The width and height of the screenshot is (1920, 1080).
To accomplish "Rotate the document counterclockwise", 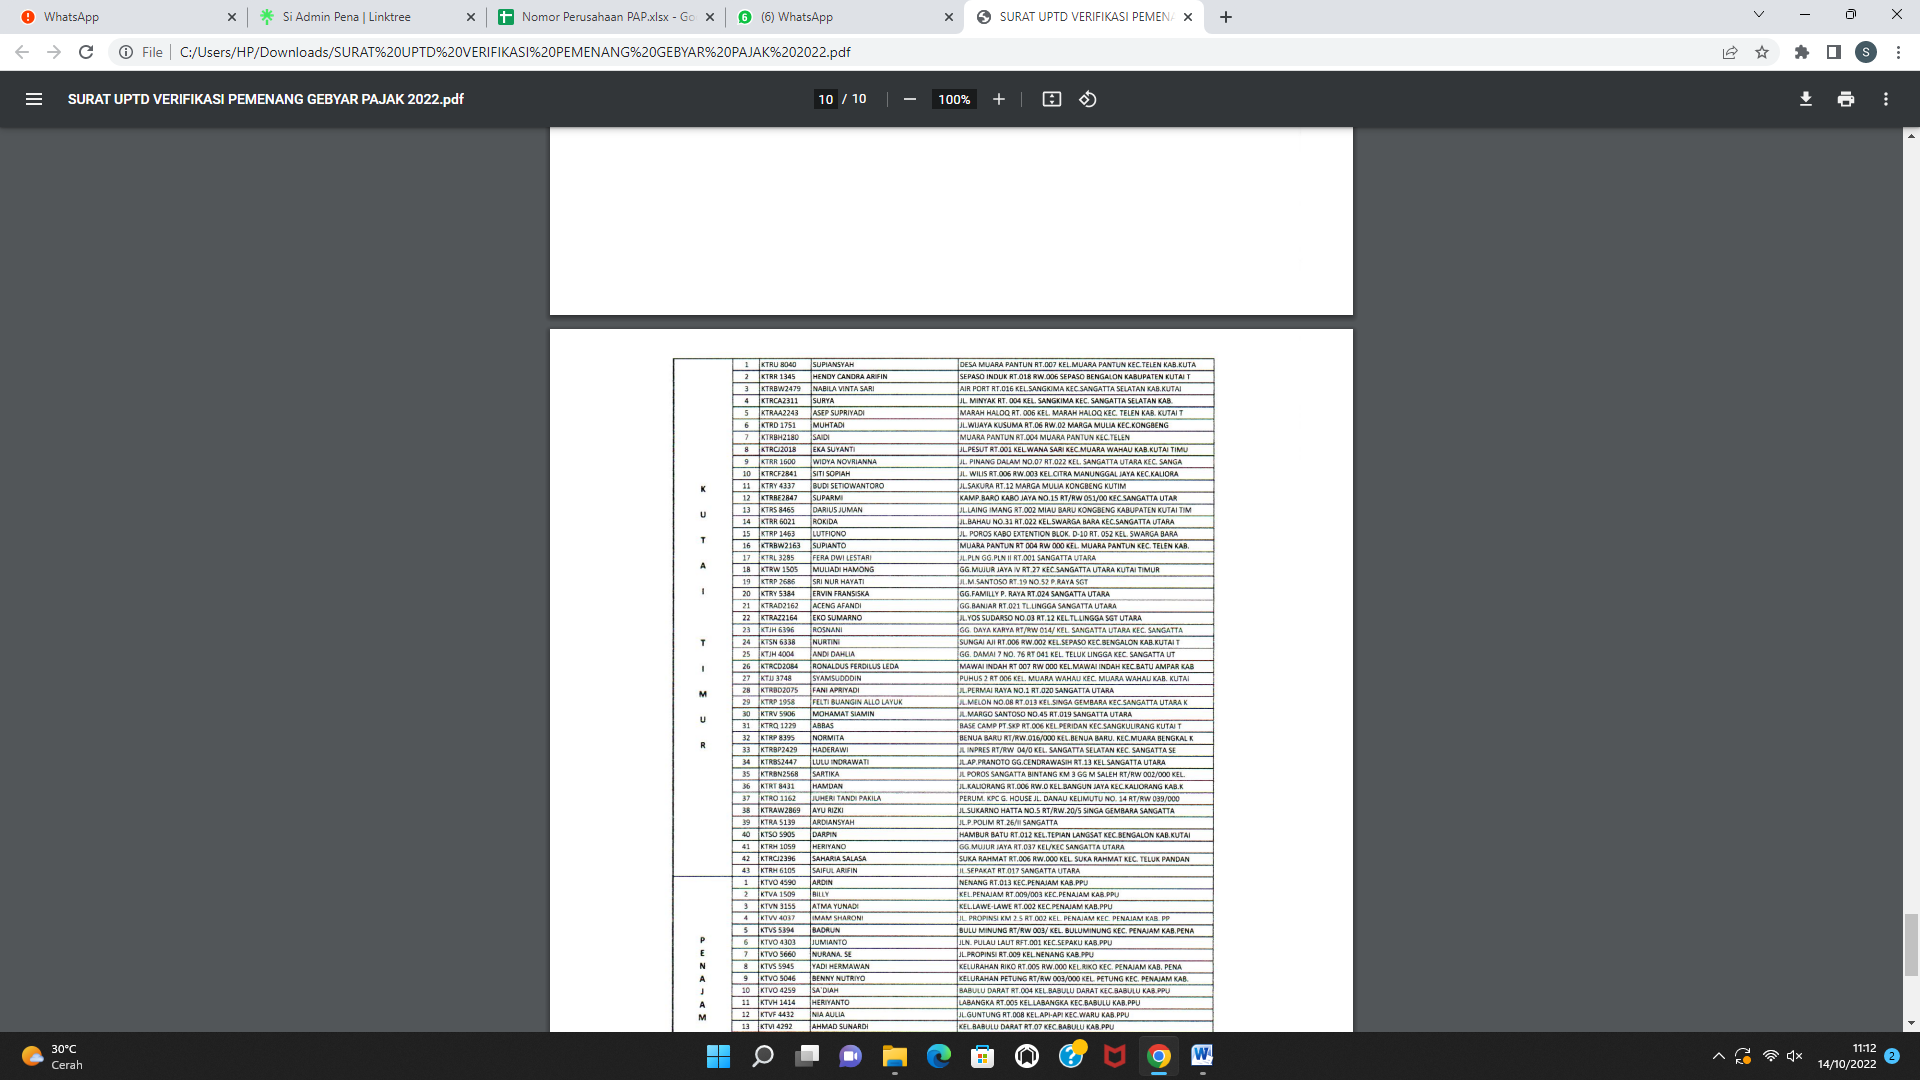I will click(x=1088, y=99).
